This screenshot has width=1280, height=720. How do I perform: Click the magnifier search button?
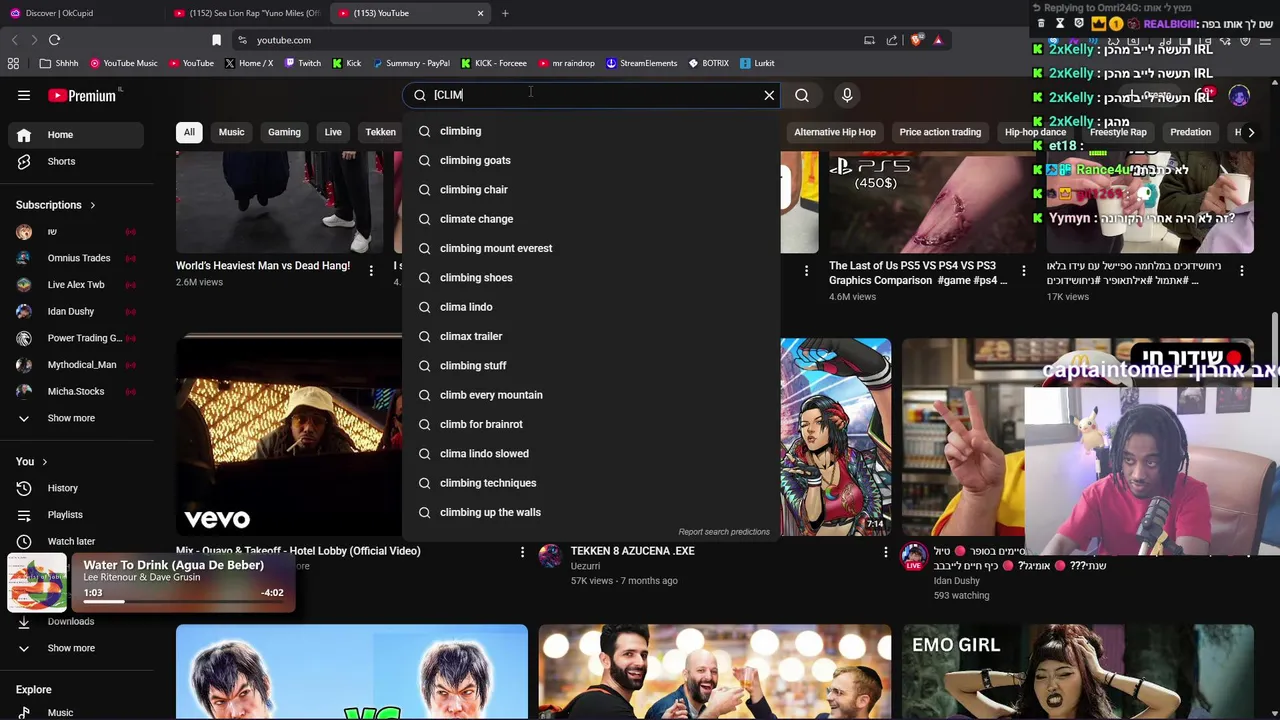(802, 95)
